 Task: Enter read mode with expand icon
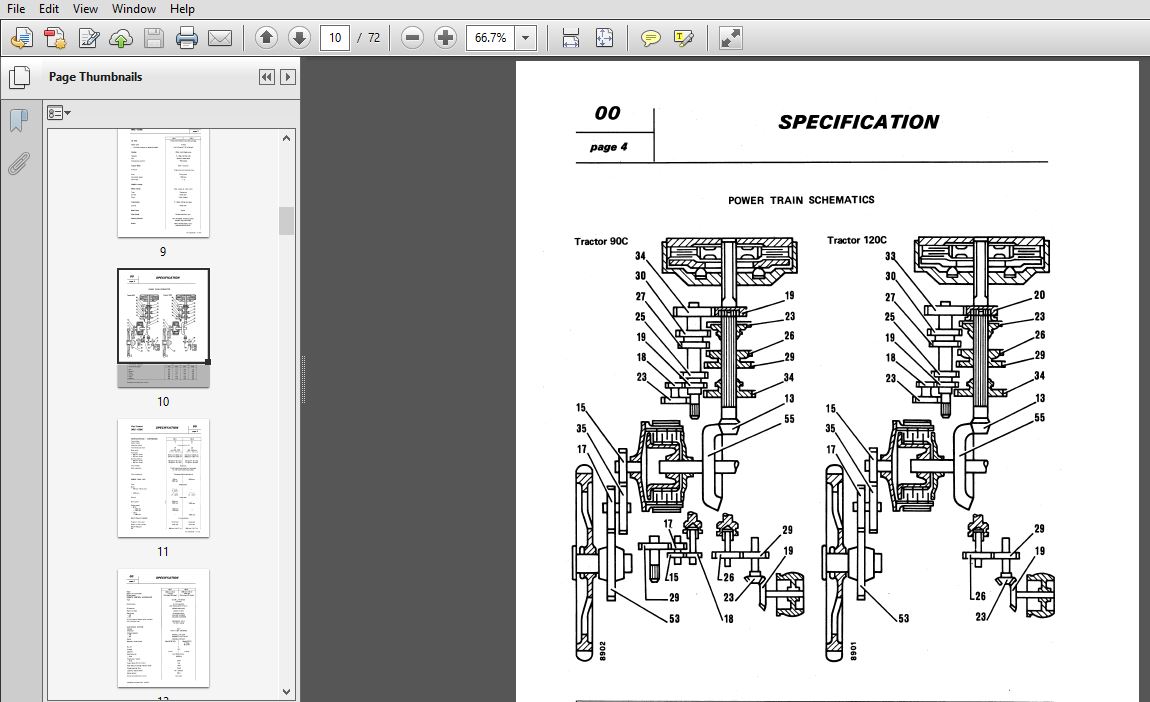tap(730, 37)
